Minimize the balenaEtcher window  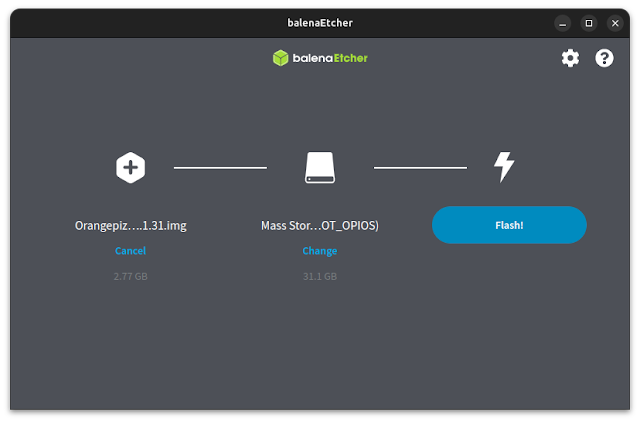(x=562, y=23)
